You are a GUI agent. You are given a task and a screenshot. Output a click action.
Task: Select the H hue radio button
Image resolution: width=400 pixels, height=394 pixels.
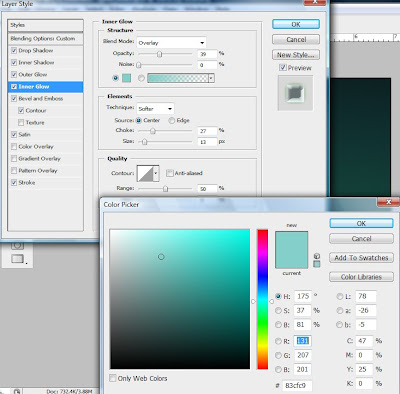click(278, 296)
